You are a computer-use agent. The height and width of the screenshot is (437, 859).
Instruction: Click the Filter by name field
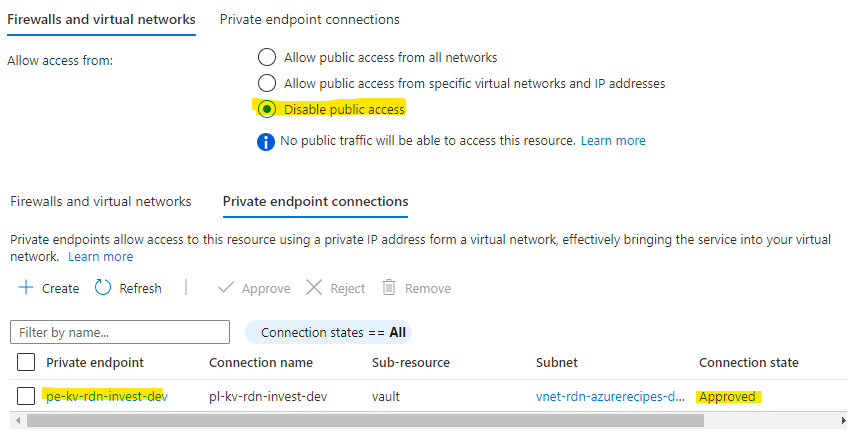click(119, 332)
